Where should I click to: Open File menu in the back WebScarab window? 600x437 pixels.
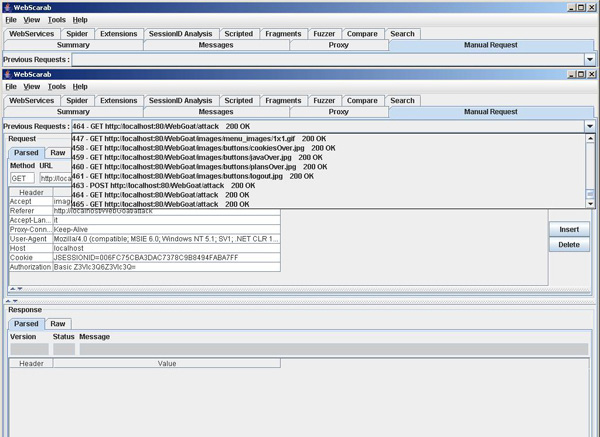coord(11,20)
